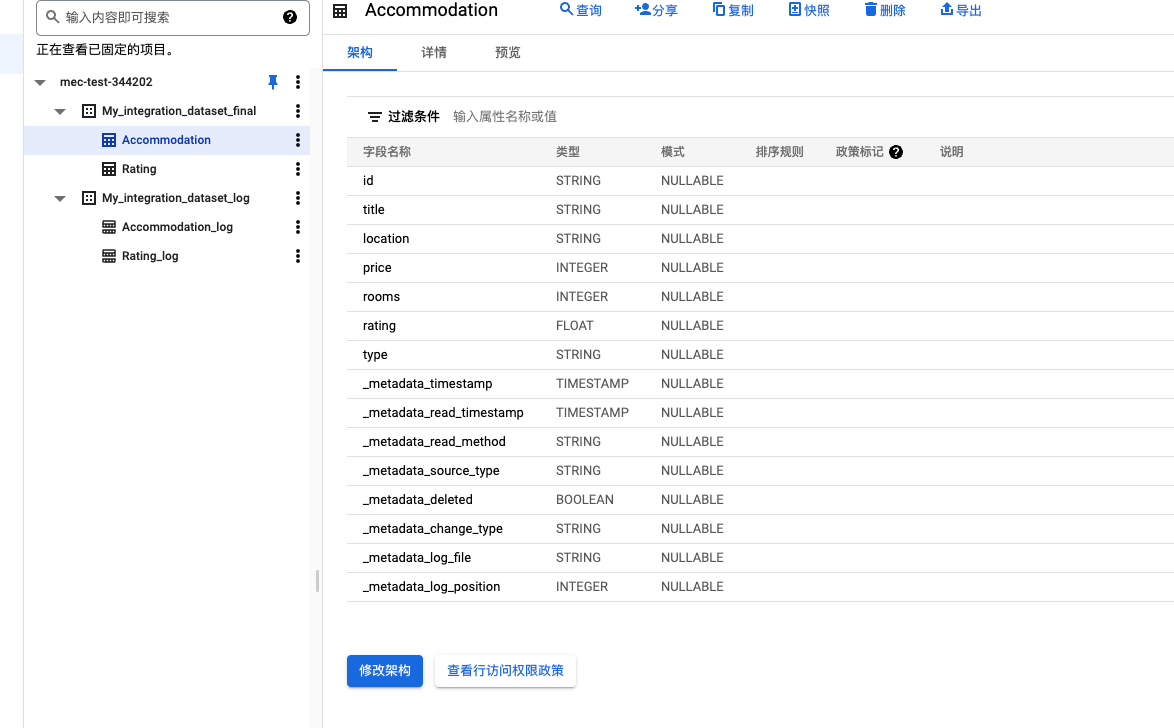
Task: Open policy tag help icon
Action: point(895,152)
